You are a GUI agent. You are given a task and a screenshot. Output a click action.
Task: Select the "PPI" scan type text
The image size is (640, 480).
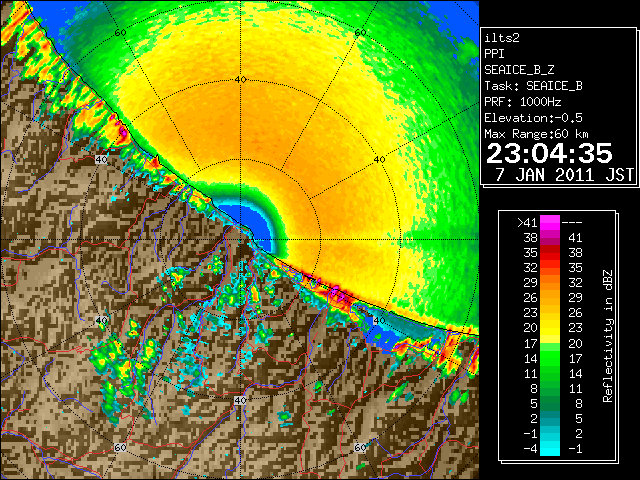pos(494,54)
